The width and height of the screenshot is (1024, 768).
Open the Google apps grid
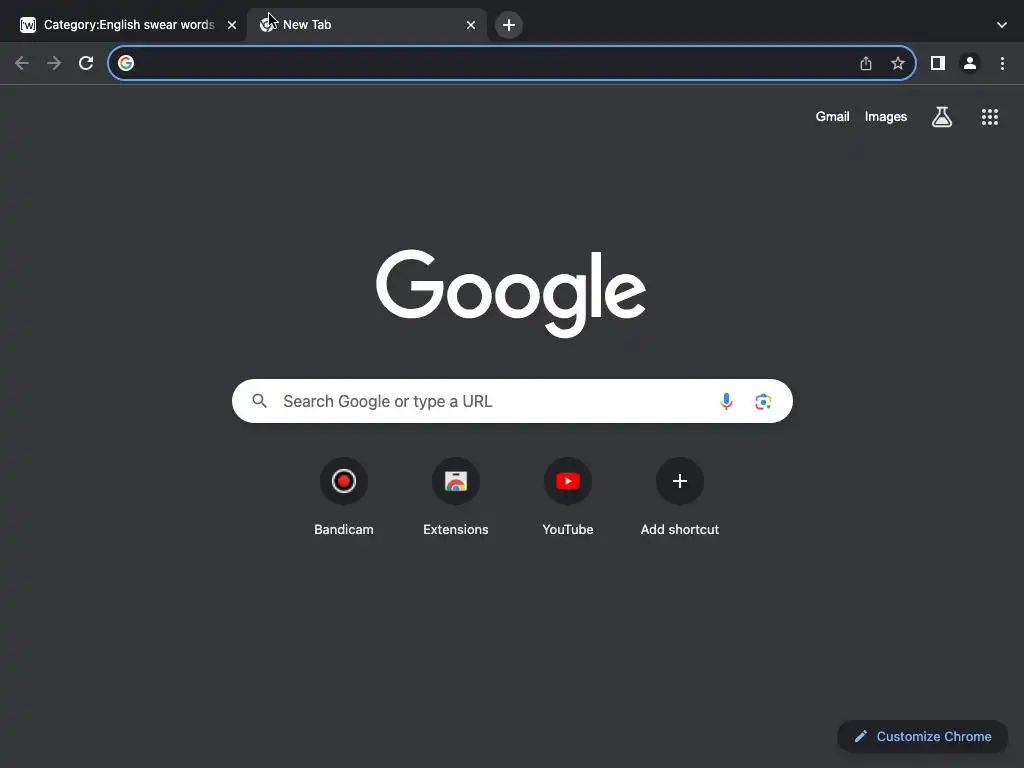click(x=990, y=117)
